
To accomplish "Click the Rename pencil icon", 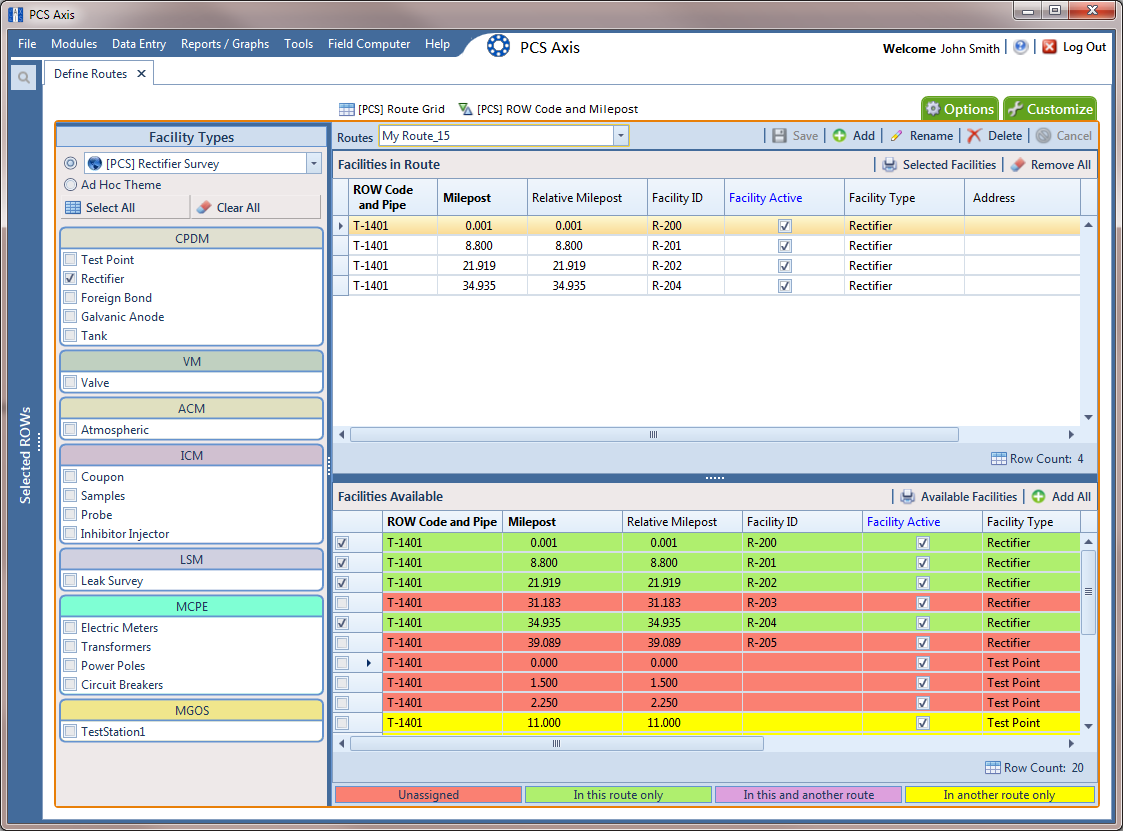I will 896,135.
